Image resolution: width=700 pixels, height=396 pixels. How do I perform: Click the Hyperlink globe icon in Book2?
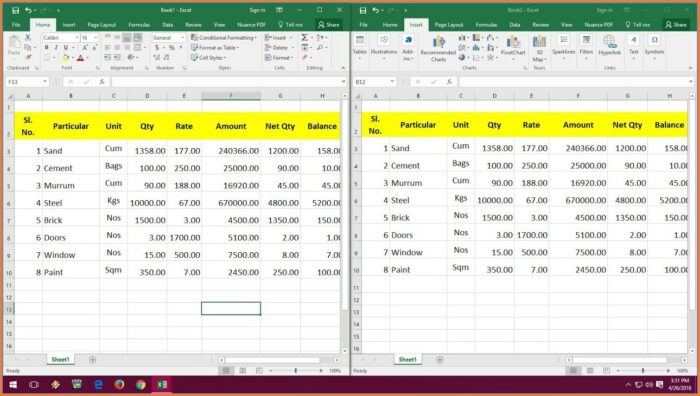coord(609,46)
